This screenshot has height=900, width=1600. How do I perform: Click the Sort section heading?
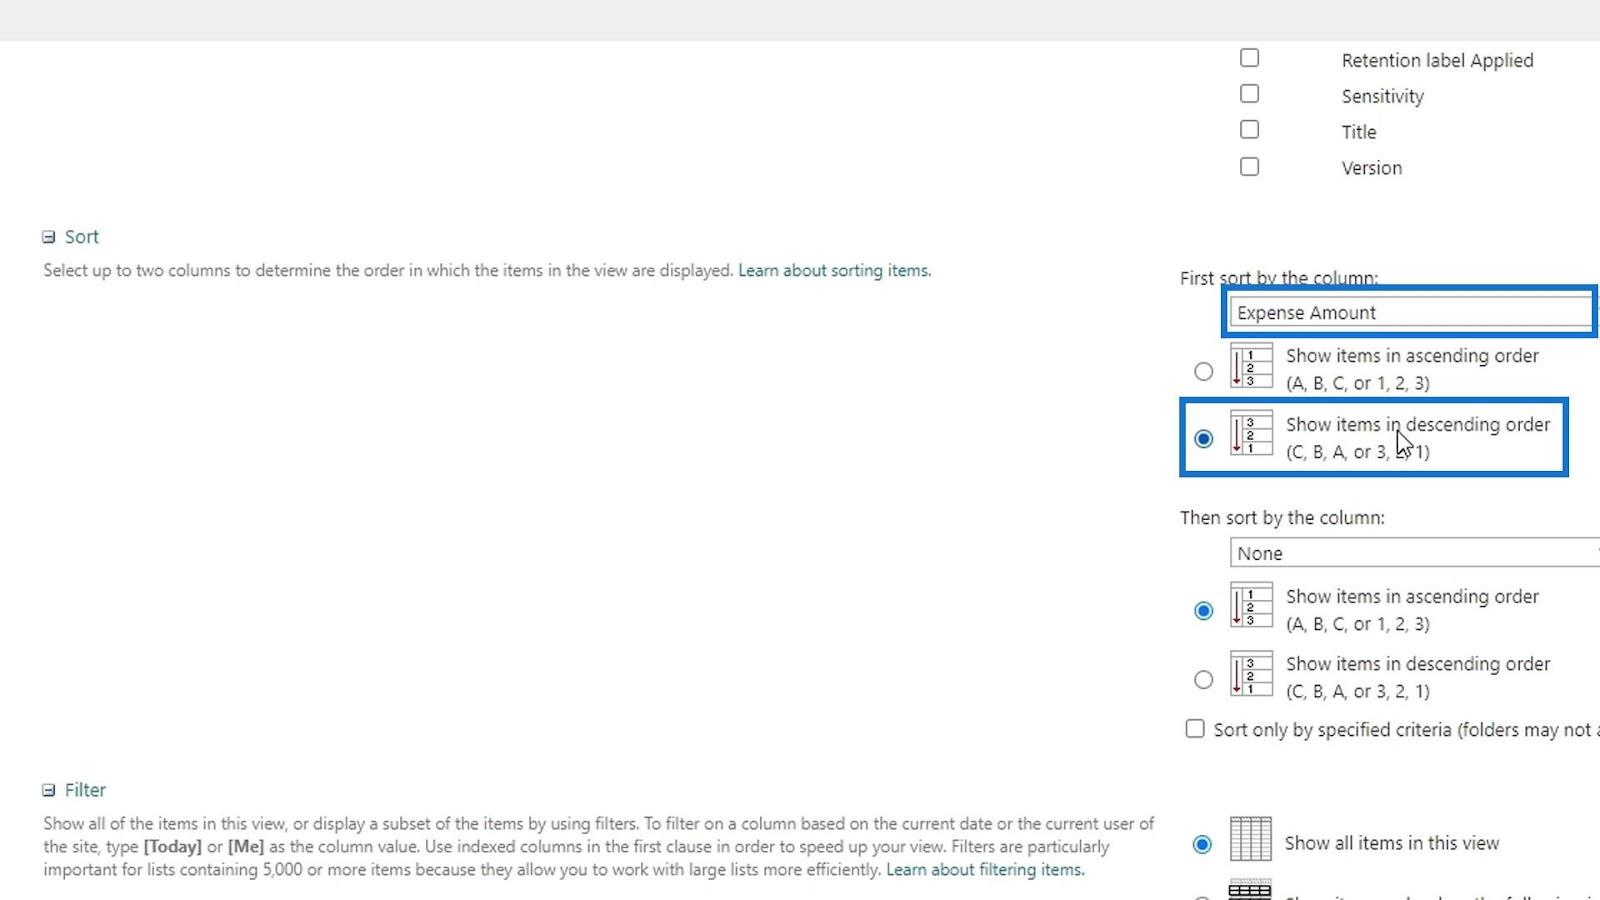click(x=82, y=237)
